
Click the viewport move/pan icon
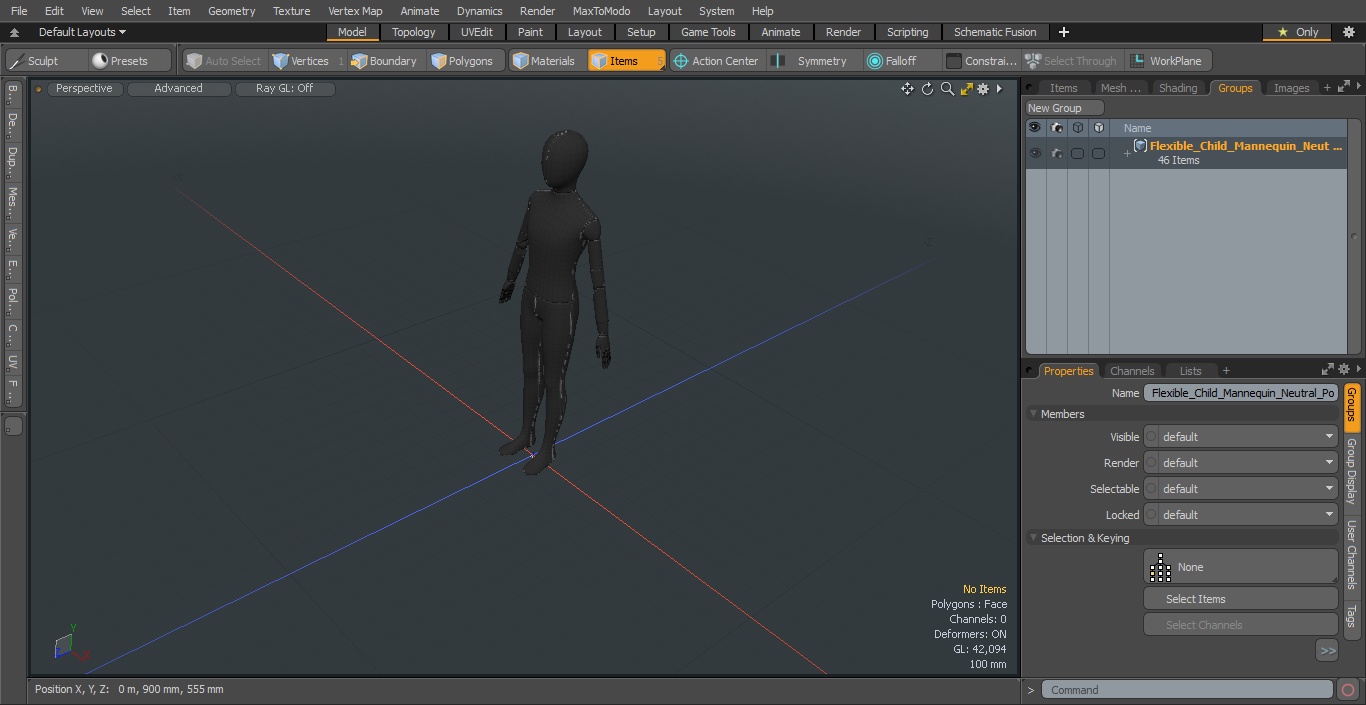pyautogui.click(x=907, y=89)
